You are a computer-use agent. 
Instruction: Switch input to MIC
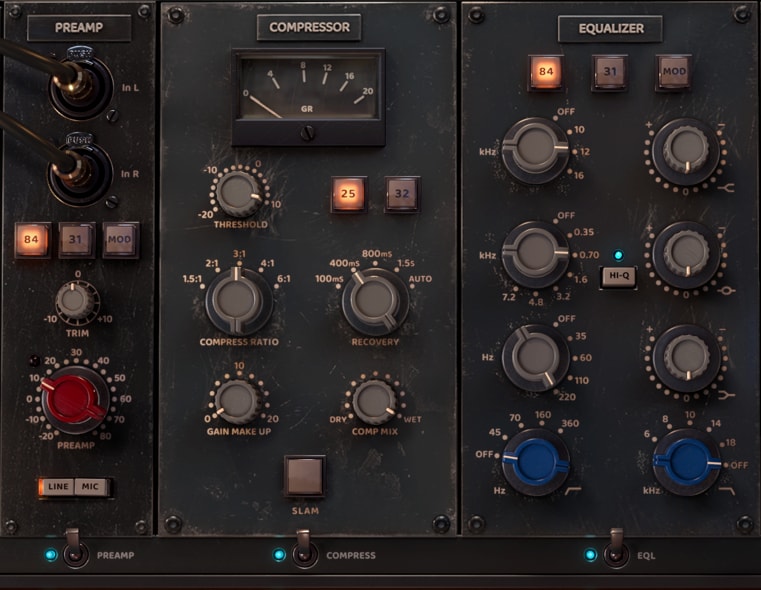[x=90, y=487]
